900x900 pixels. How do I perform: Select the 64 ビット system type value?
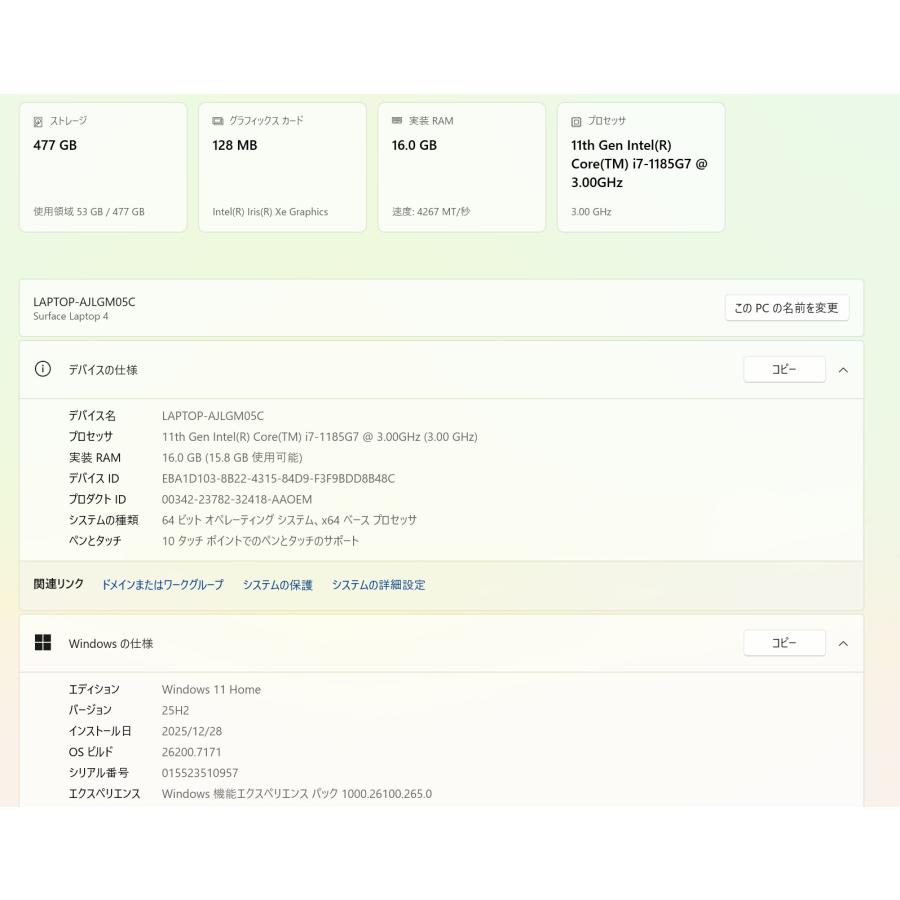(289, 520)
